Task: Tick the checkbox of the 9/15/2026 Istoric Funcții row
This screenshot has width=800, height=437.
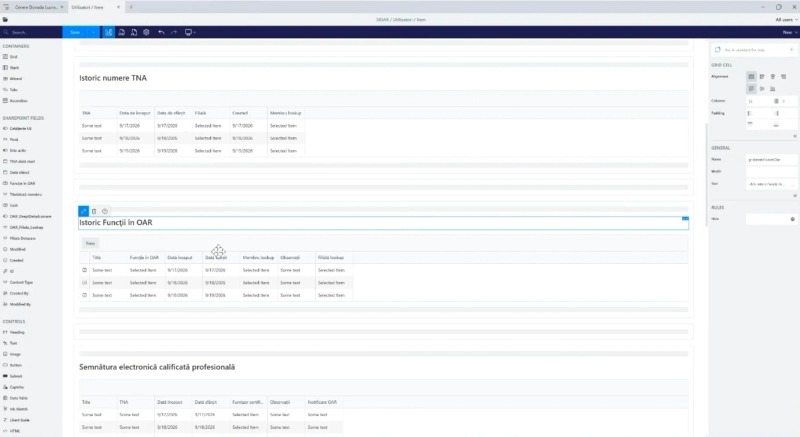Action: click(85, 295)
